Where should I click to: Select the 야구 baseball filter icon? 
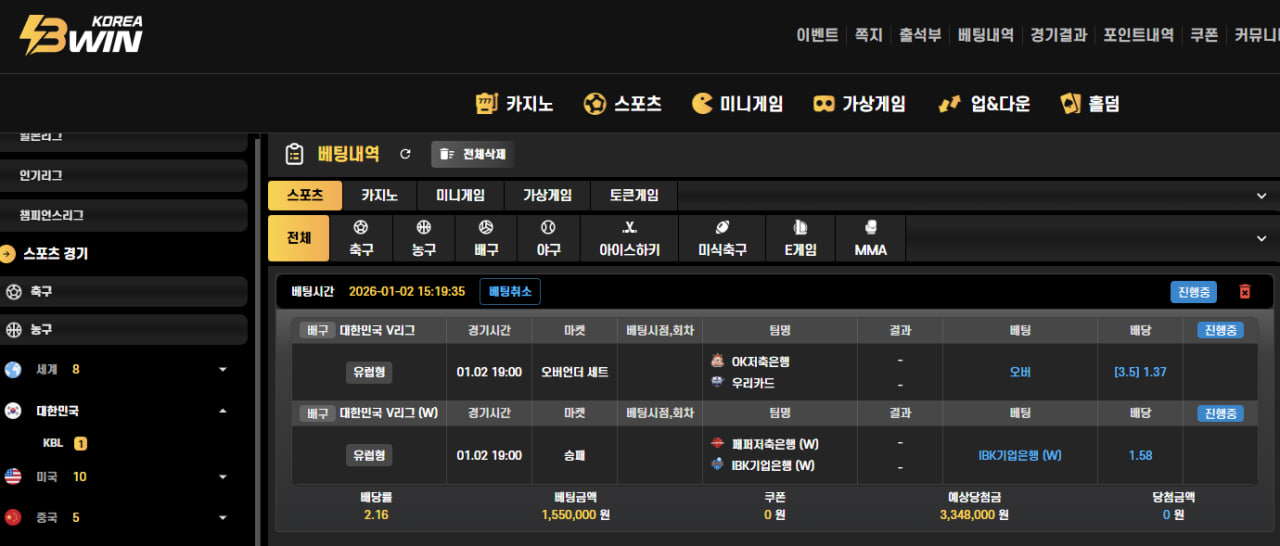click(x=548, y=238)
